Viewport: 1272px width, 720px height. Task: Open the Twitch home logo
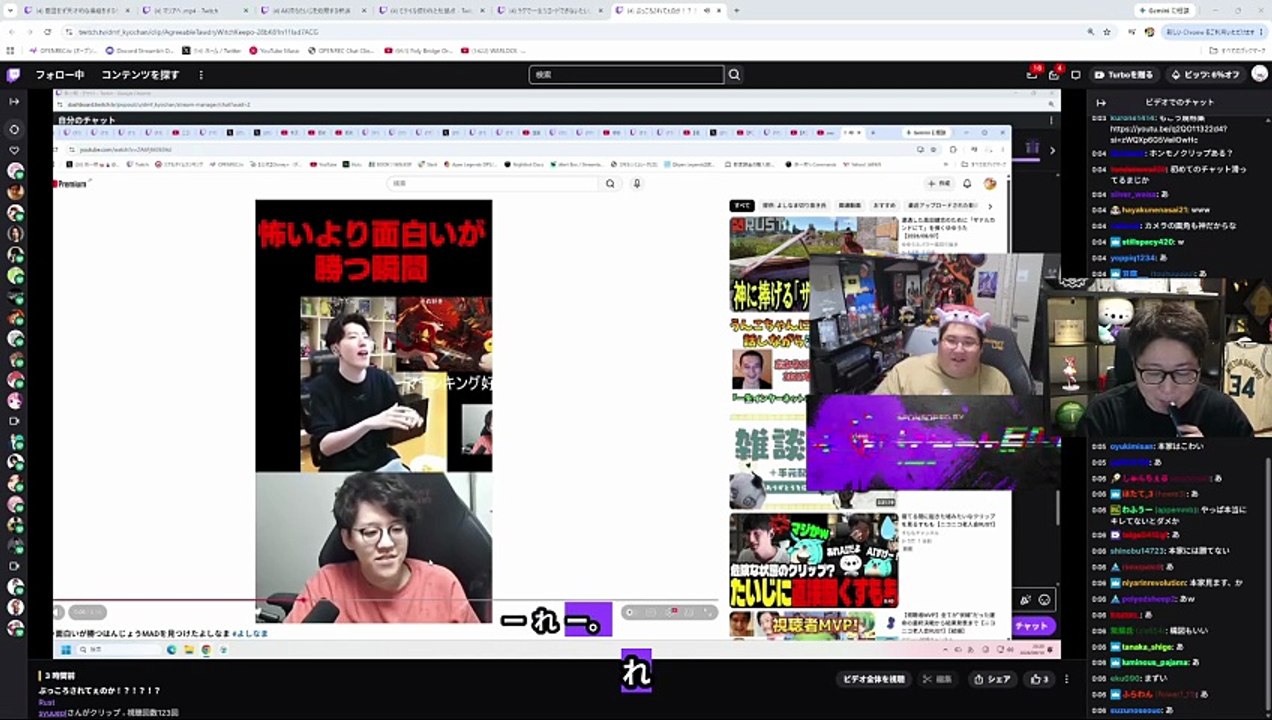click(13, 75)
